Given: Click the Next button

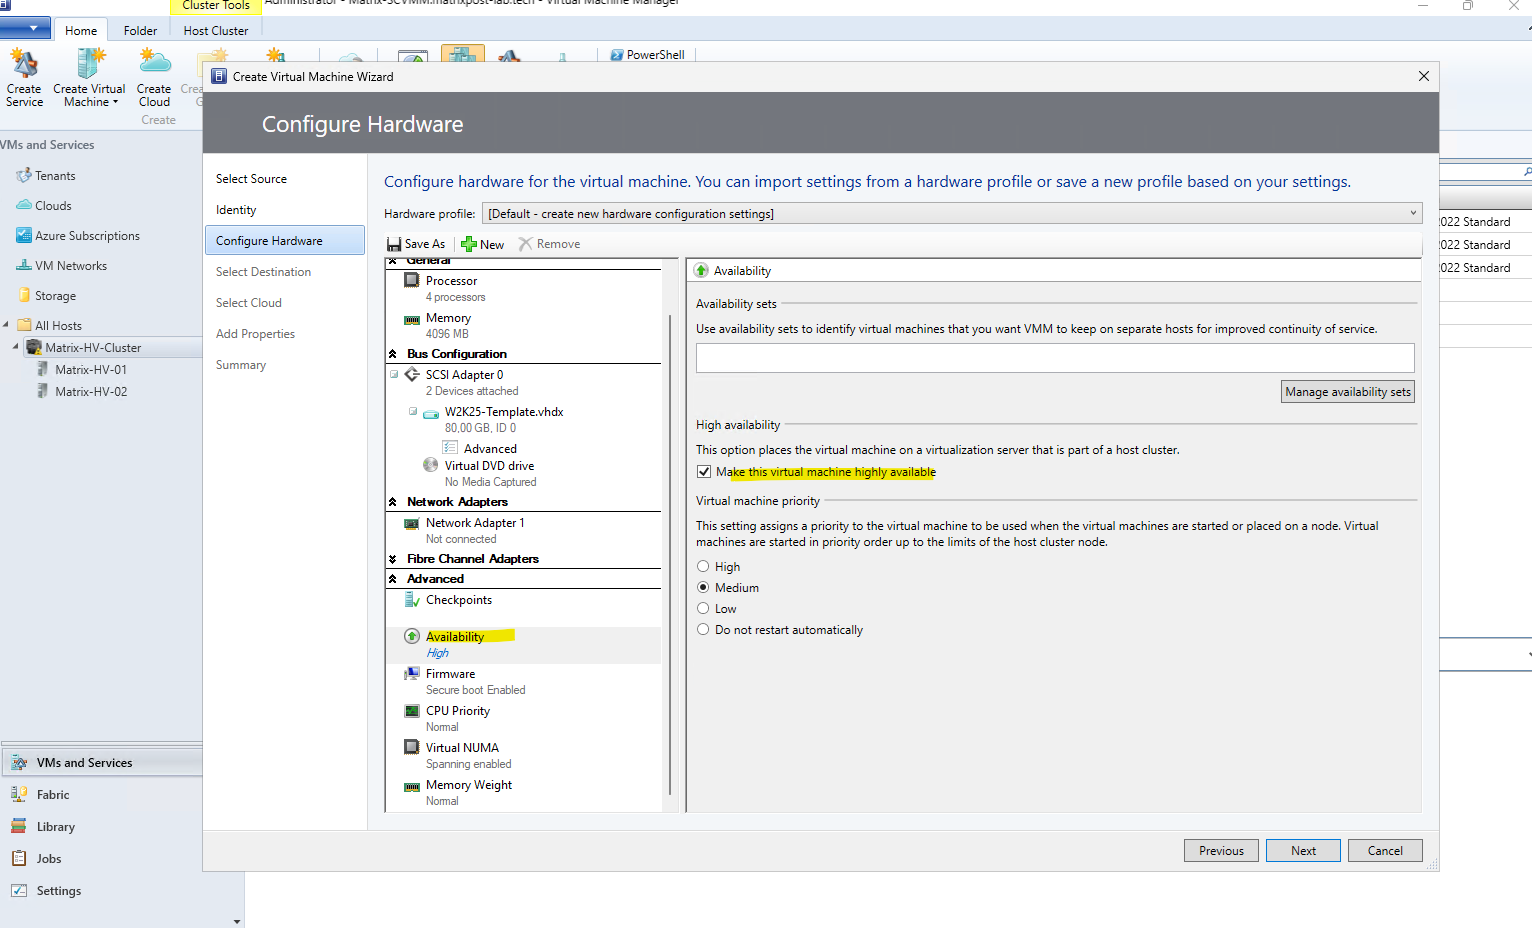Looking at the screenshot, I should [1303, 851].
